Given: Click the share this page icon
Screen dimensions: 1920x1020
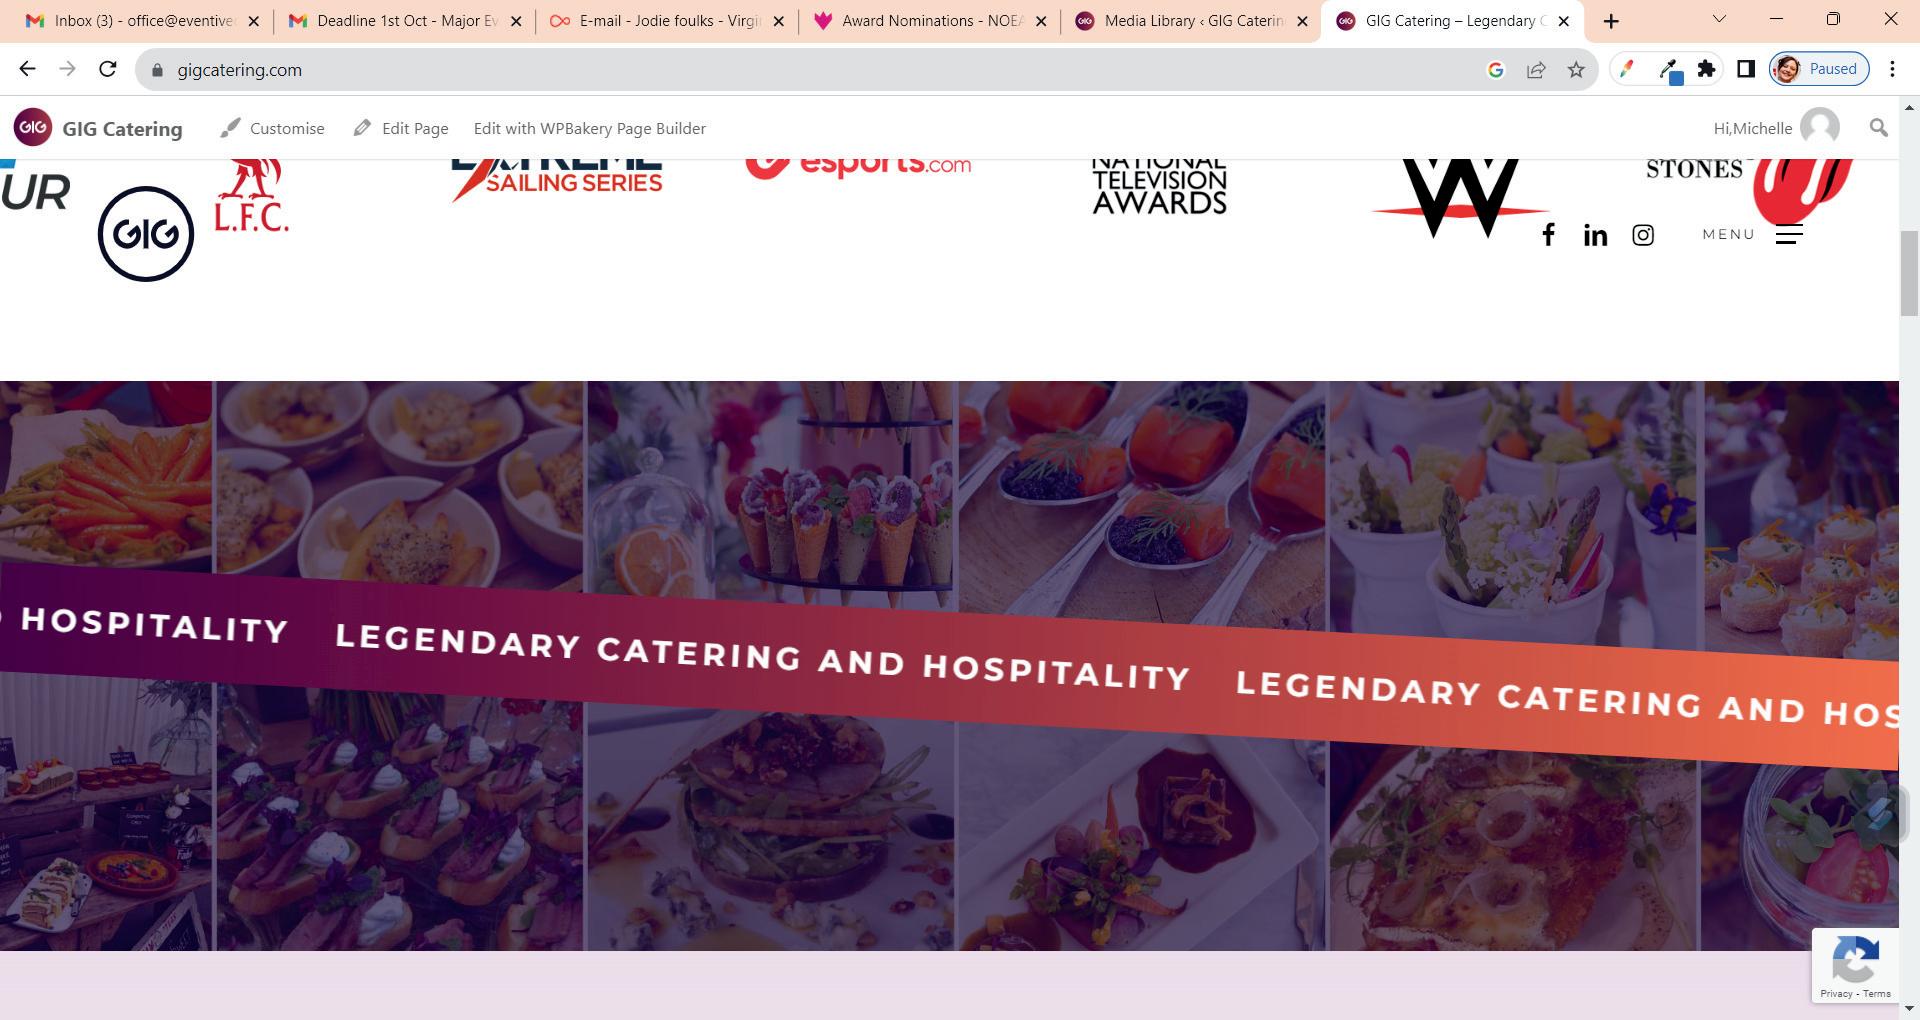Looking at the screenshot, I should pyautogui.click(x=1536, y=70).
